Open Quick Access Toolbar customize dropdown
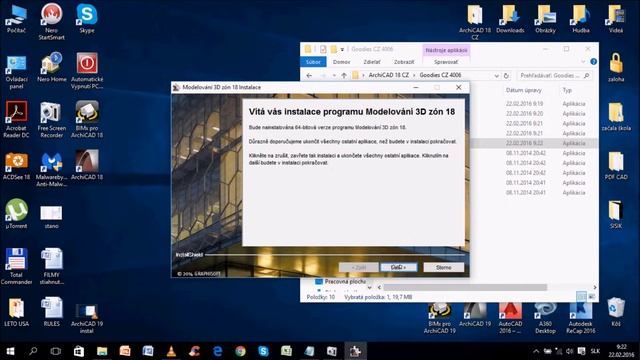640x360 pixels. point(342,49)
